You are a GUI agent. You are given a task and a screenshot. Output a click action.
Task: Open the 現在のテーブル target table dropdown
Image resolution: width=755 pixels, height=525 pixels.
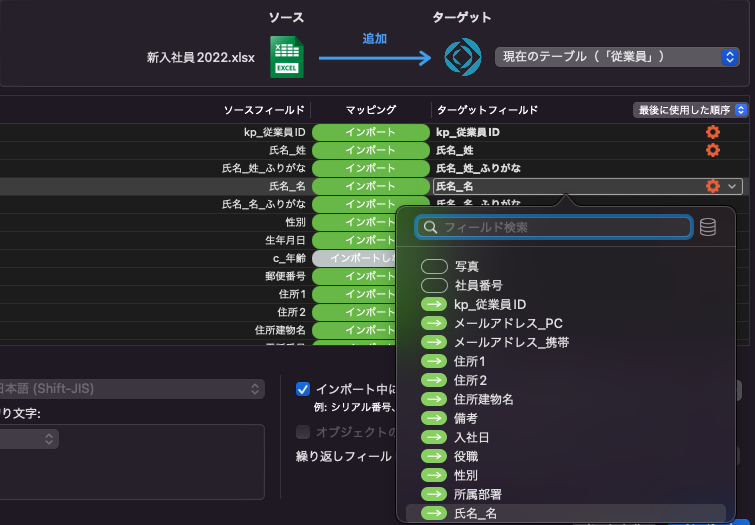[x=617, y=57]
